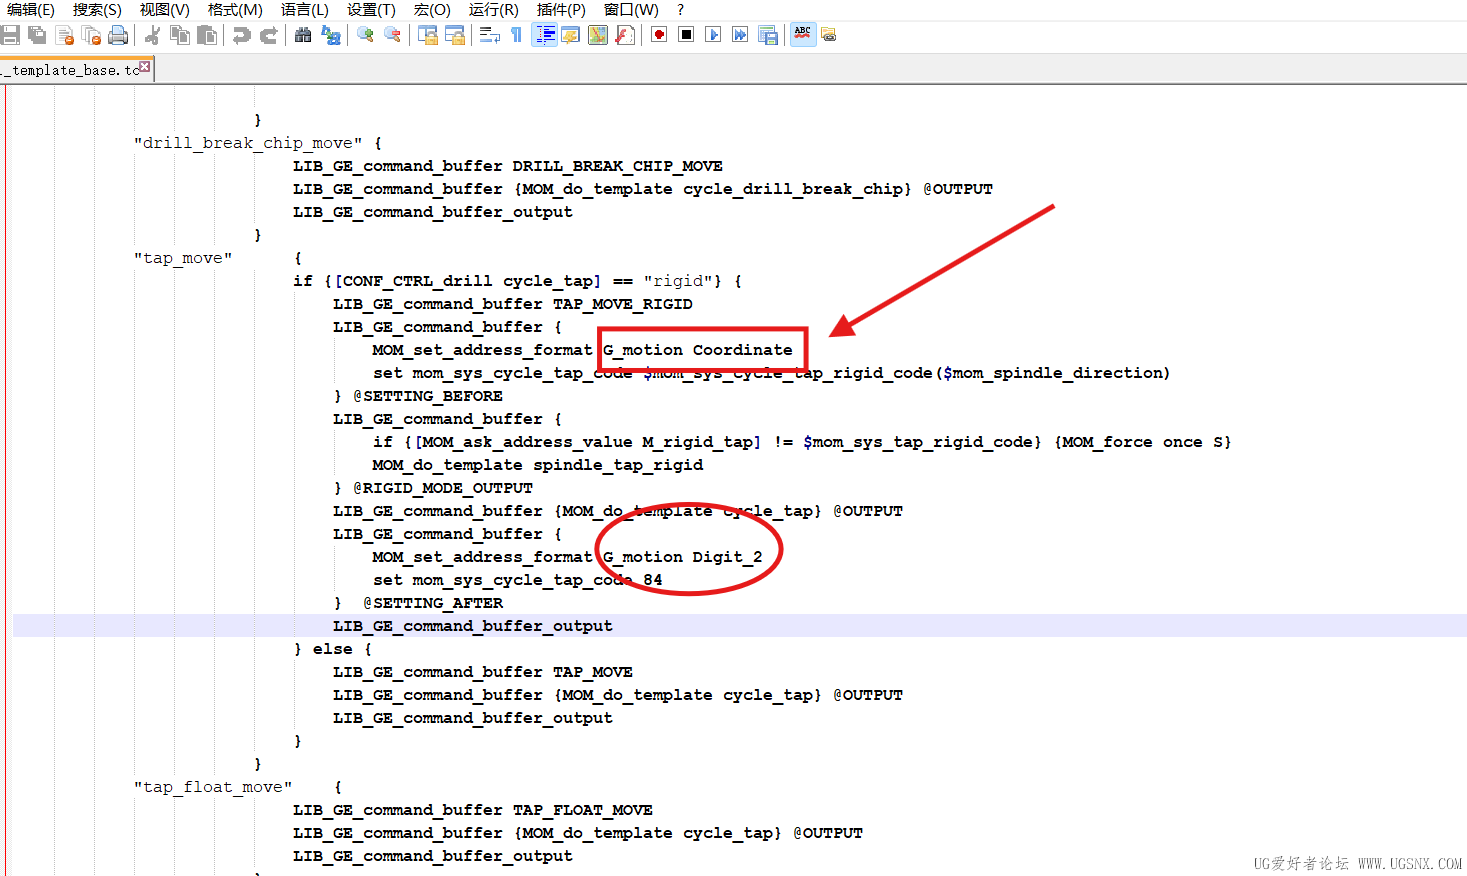Screen dimensions: 1467x876
Task: Disable the indent guide toggle
Action: (x=544, y=36)
